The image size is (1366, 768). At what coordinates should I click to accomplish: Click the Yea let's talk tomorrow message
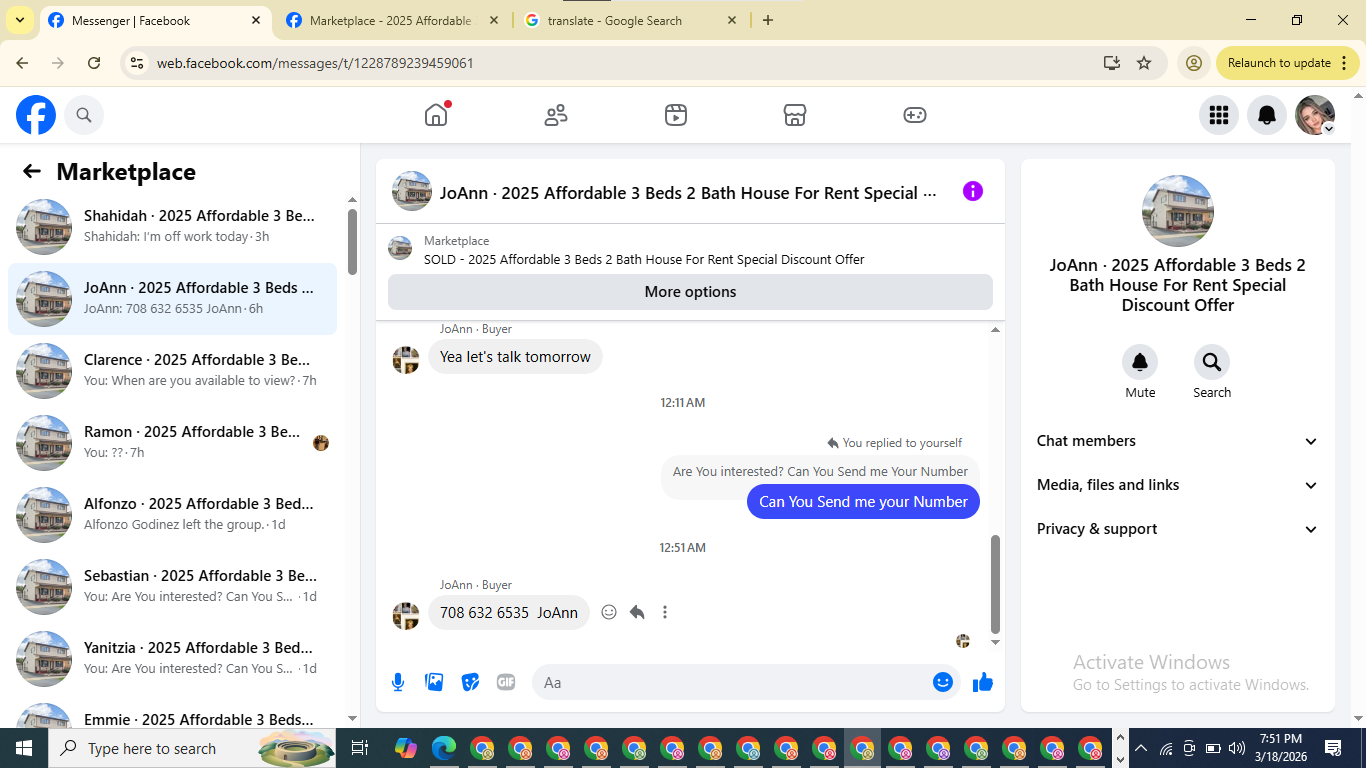(x=515, y=357)
